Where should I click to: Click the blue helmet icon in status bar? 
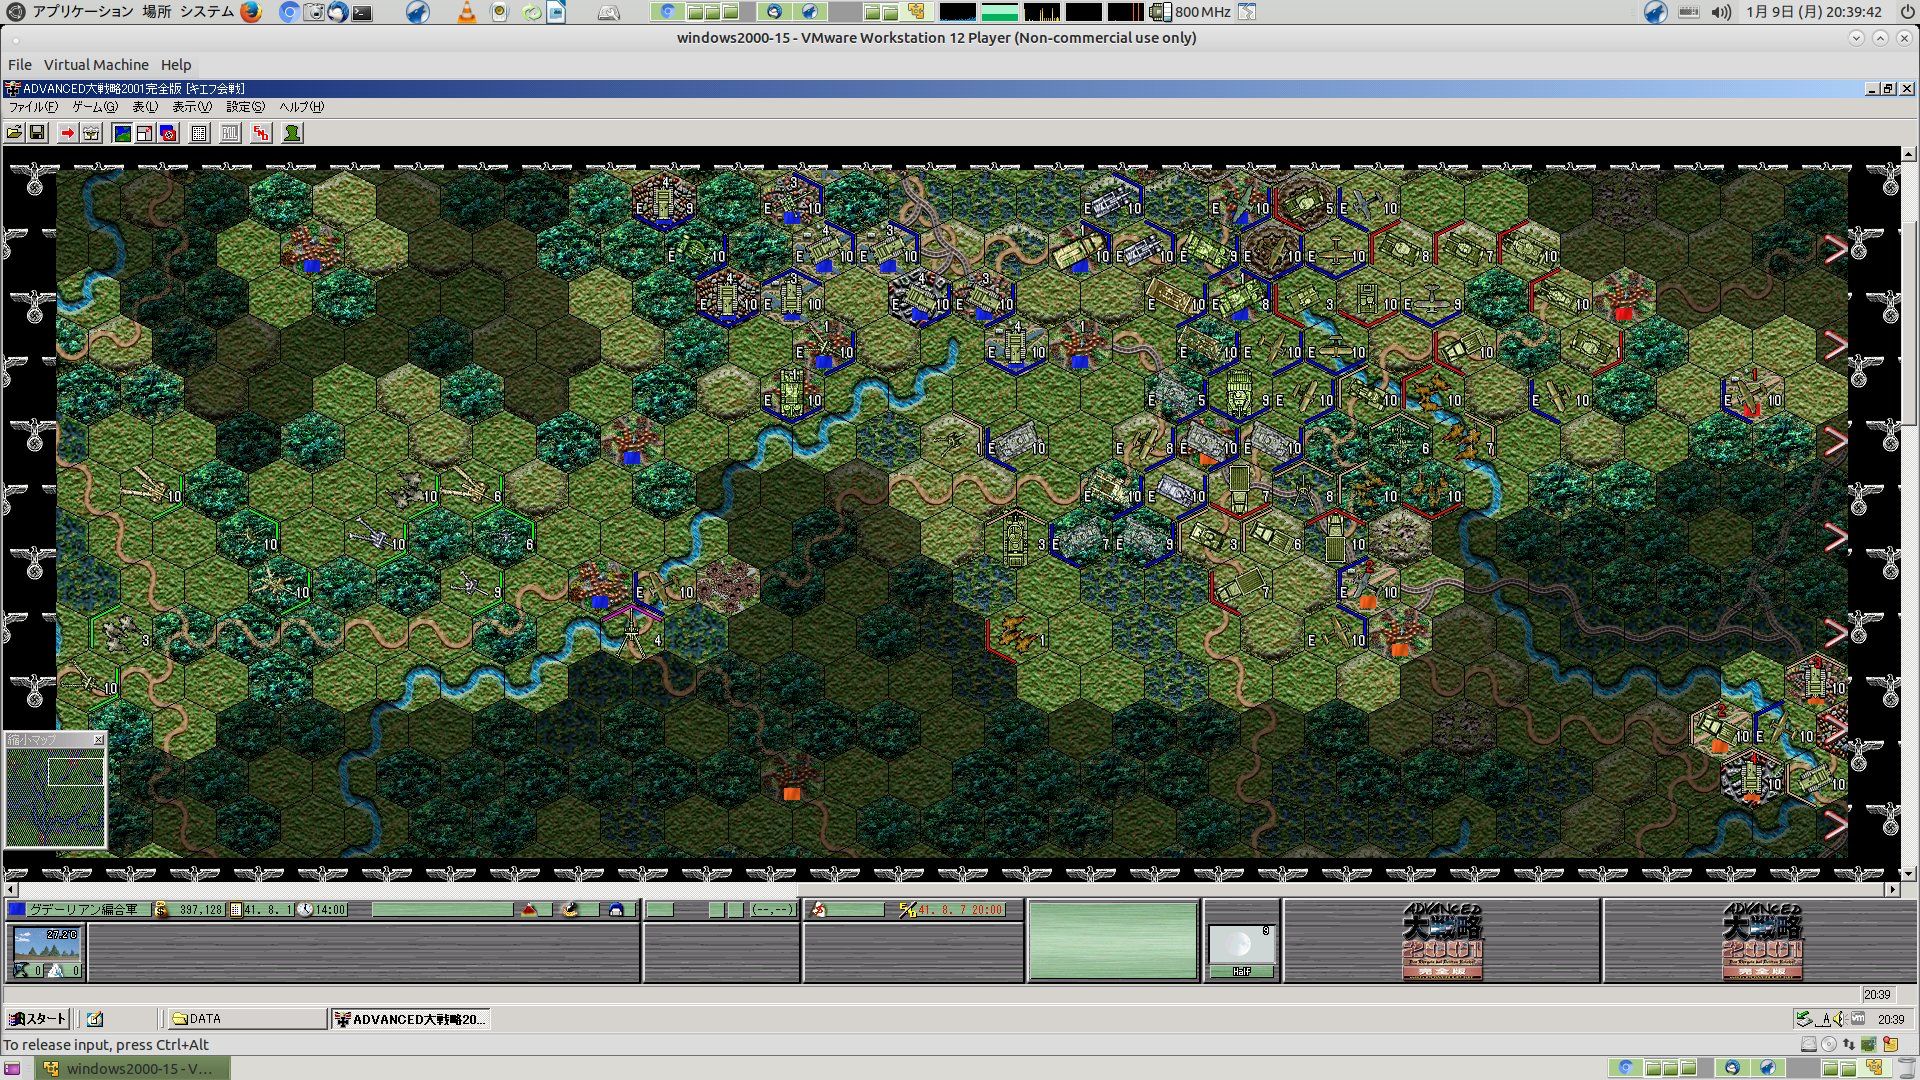point(616,910)
